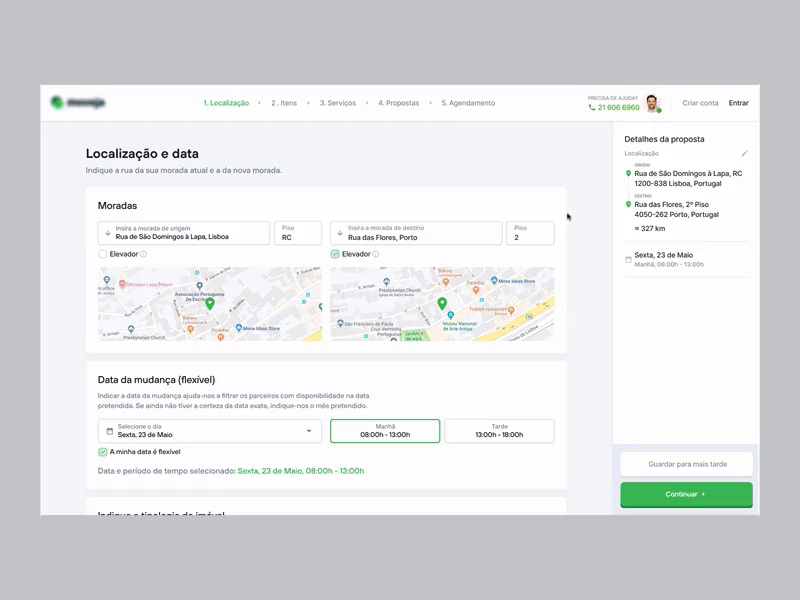
Task: Click the Piso input field showing '2'
Action: click(x=530, y=234)
